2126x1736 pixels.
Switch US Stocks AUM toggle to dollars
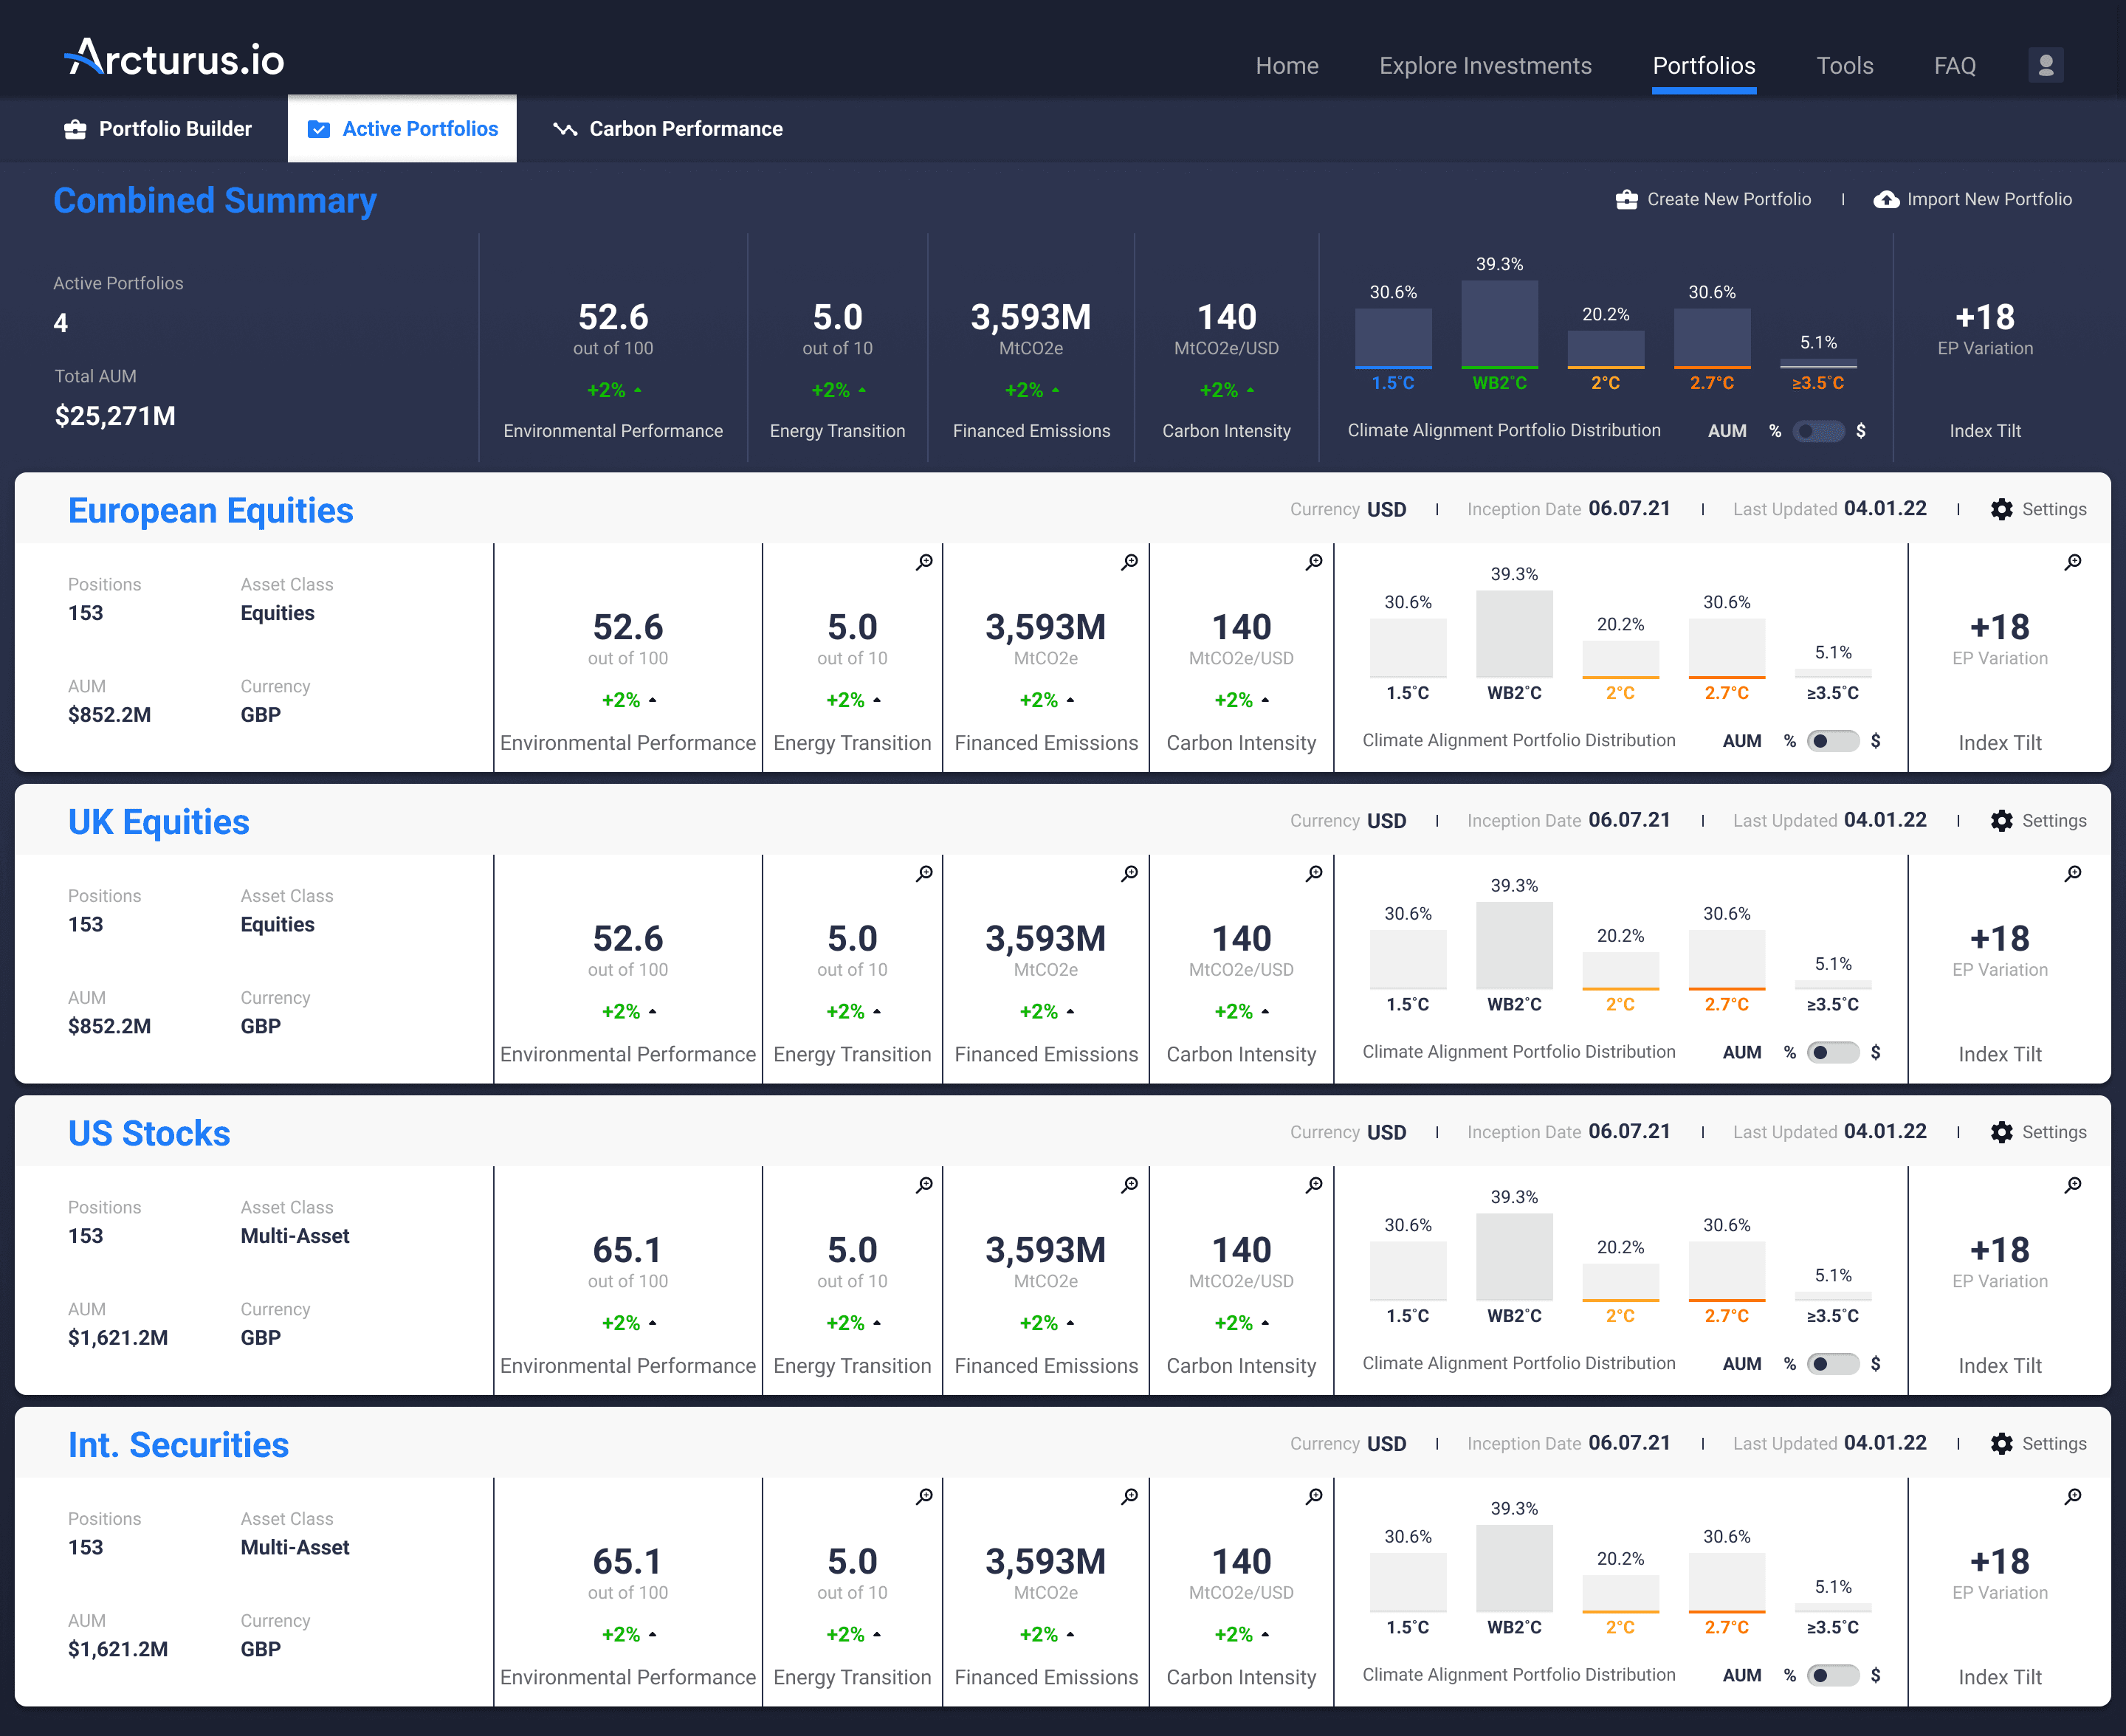click(1832, 1364)
